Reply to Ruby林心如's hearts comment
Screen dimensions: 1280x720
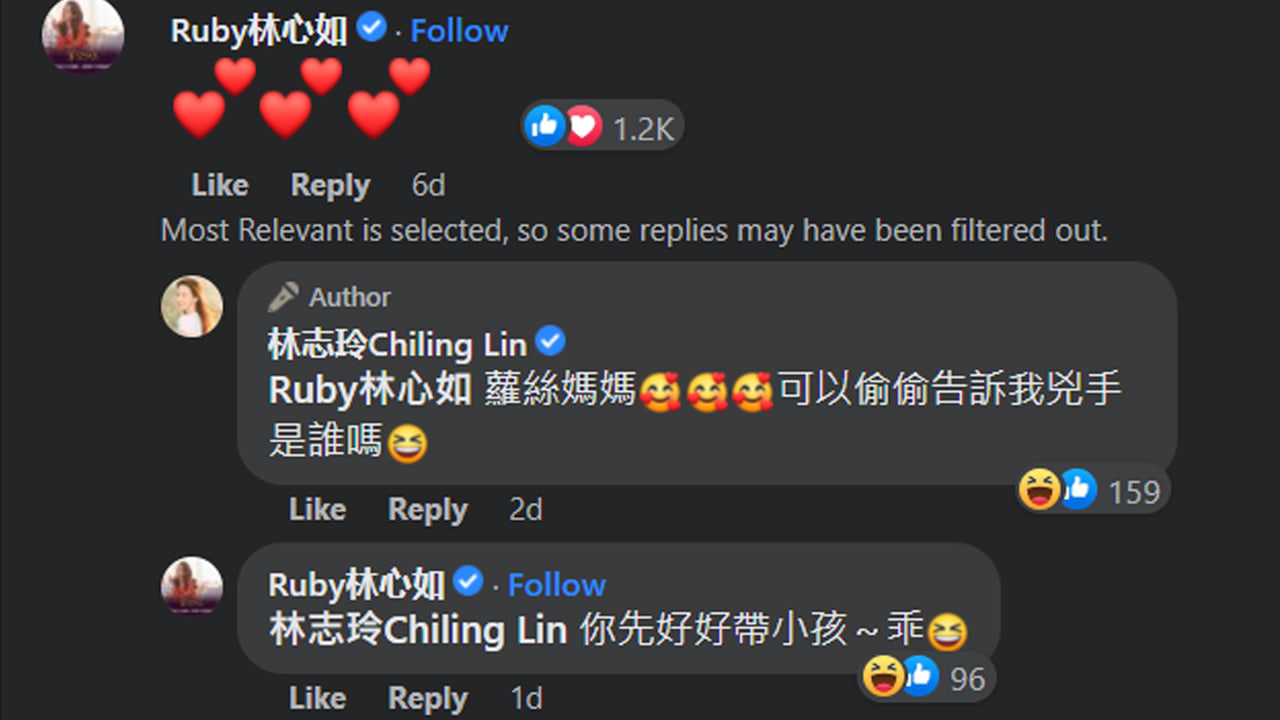[330, 185]
